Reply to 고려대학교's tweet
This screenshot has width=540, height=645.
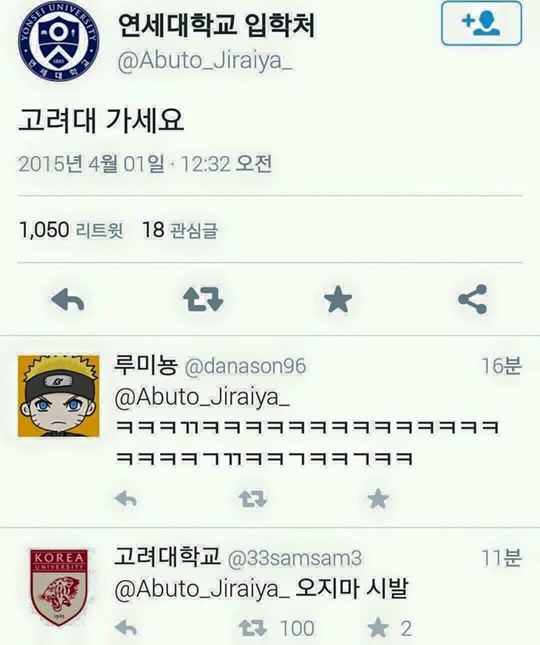coord(126,628)
